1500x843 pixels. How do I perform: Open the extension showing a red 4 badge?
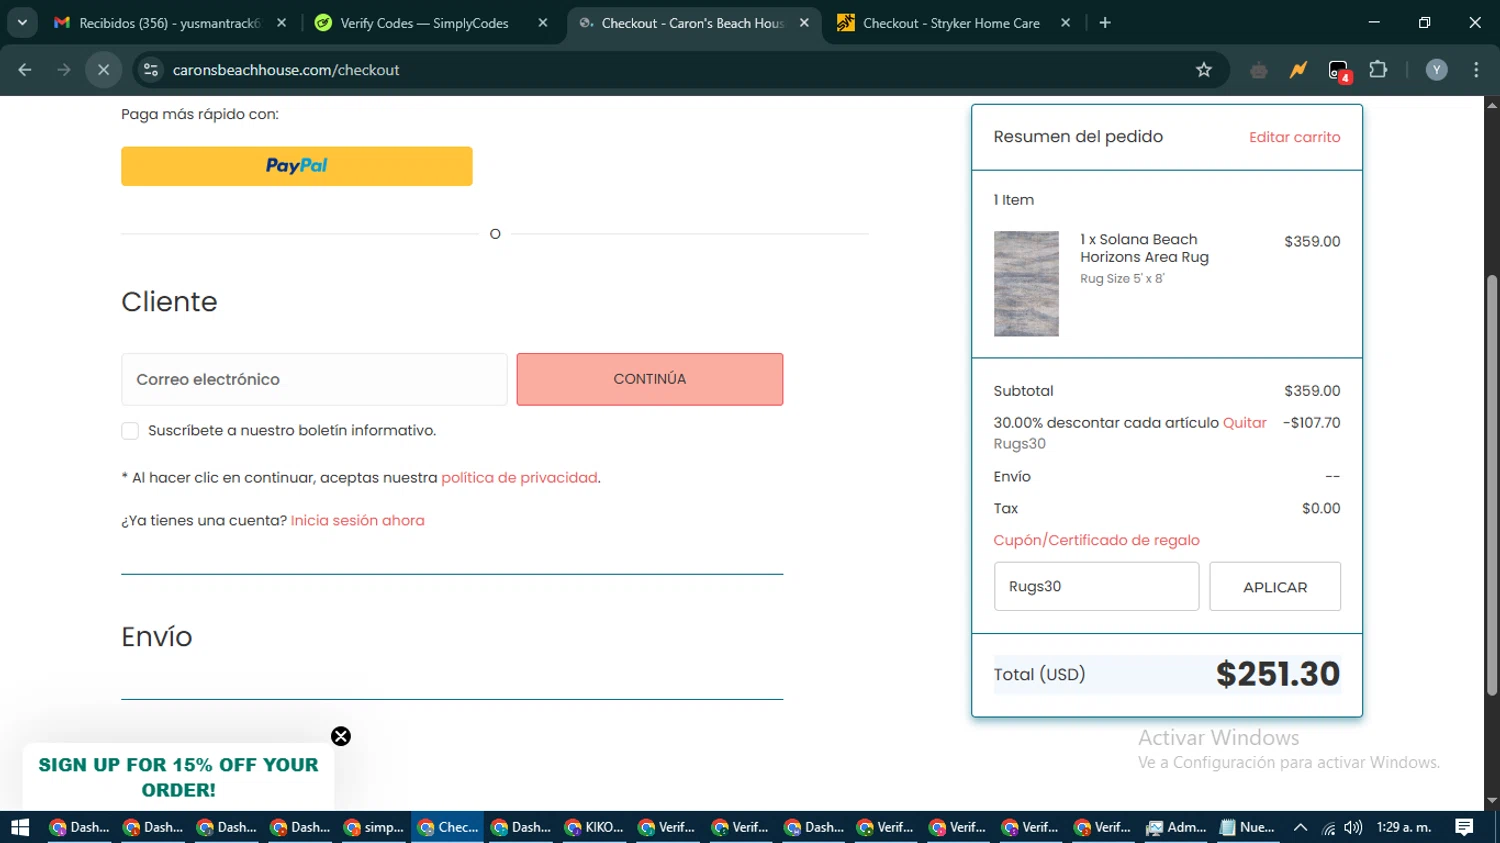[1339, 70]
